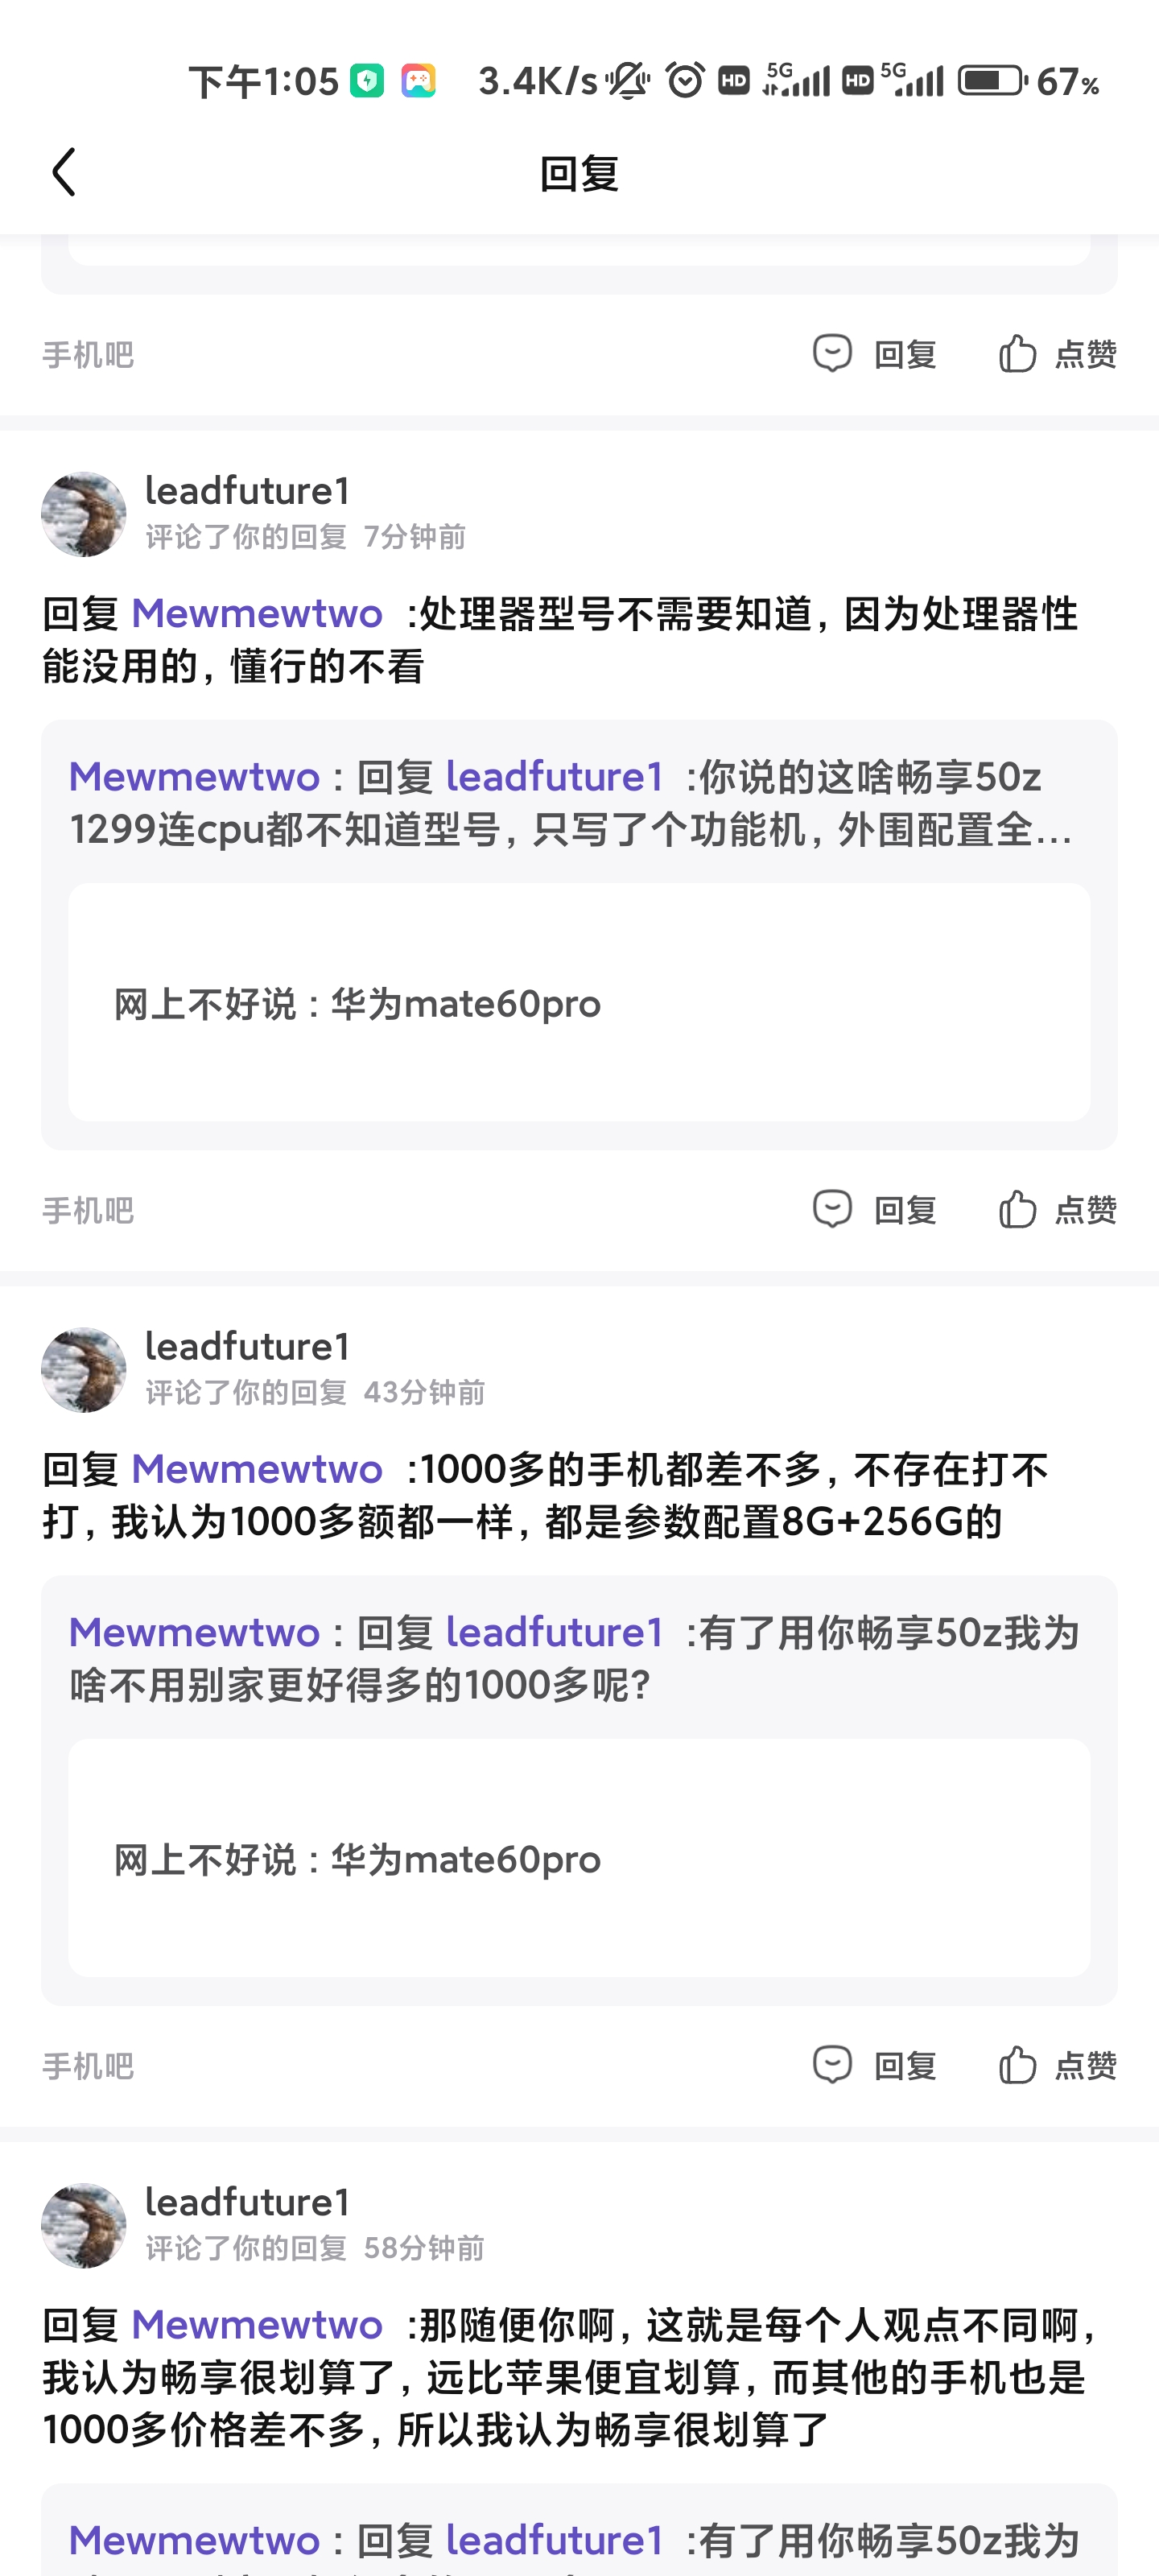The height and width of the screenshot is (2576, 1159).
Task: Open Mewmewtwo mention in the 1000多 comment
Action: [257, 1469]
